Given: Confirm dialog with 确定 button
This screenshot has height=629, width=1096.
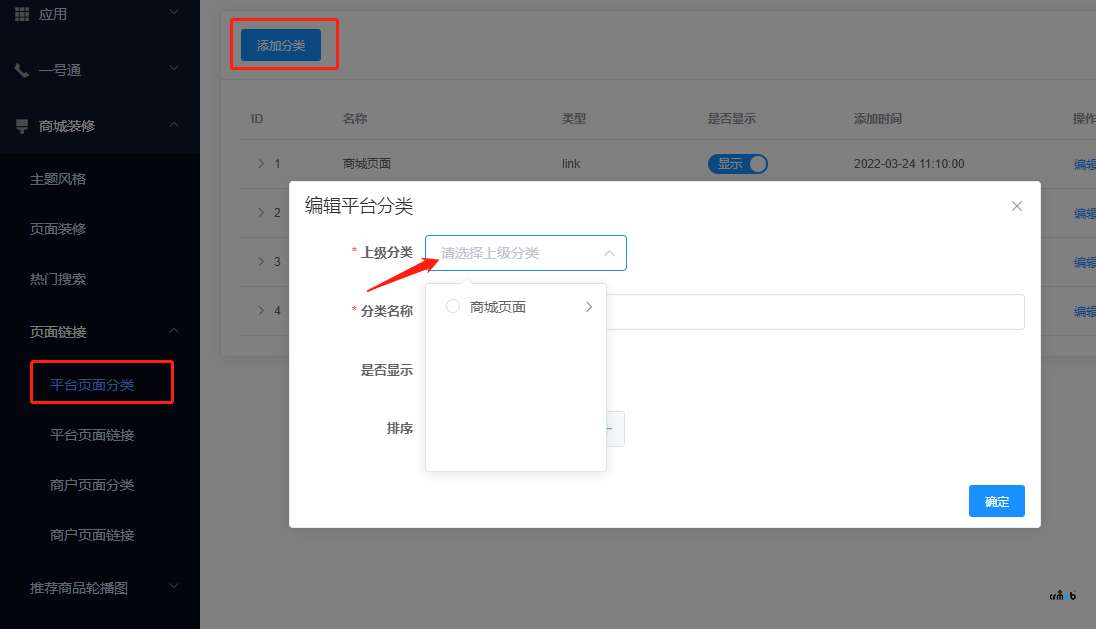Looking at the screenshot, I should pyautogui.click(x=997, y=501).
